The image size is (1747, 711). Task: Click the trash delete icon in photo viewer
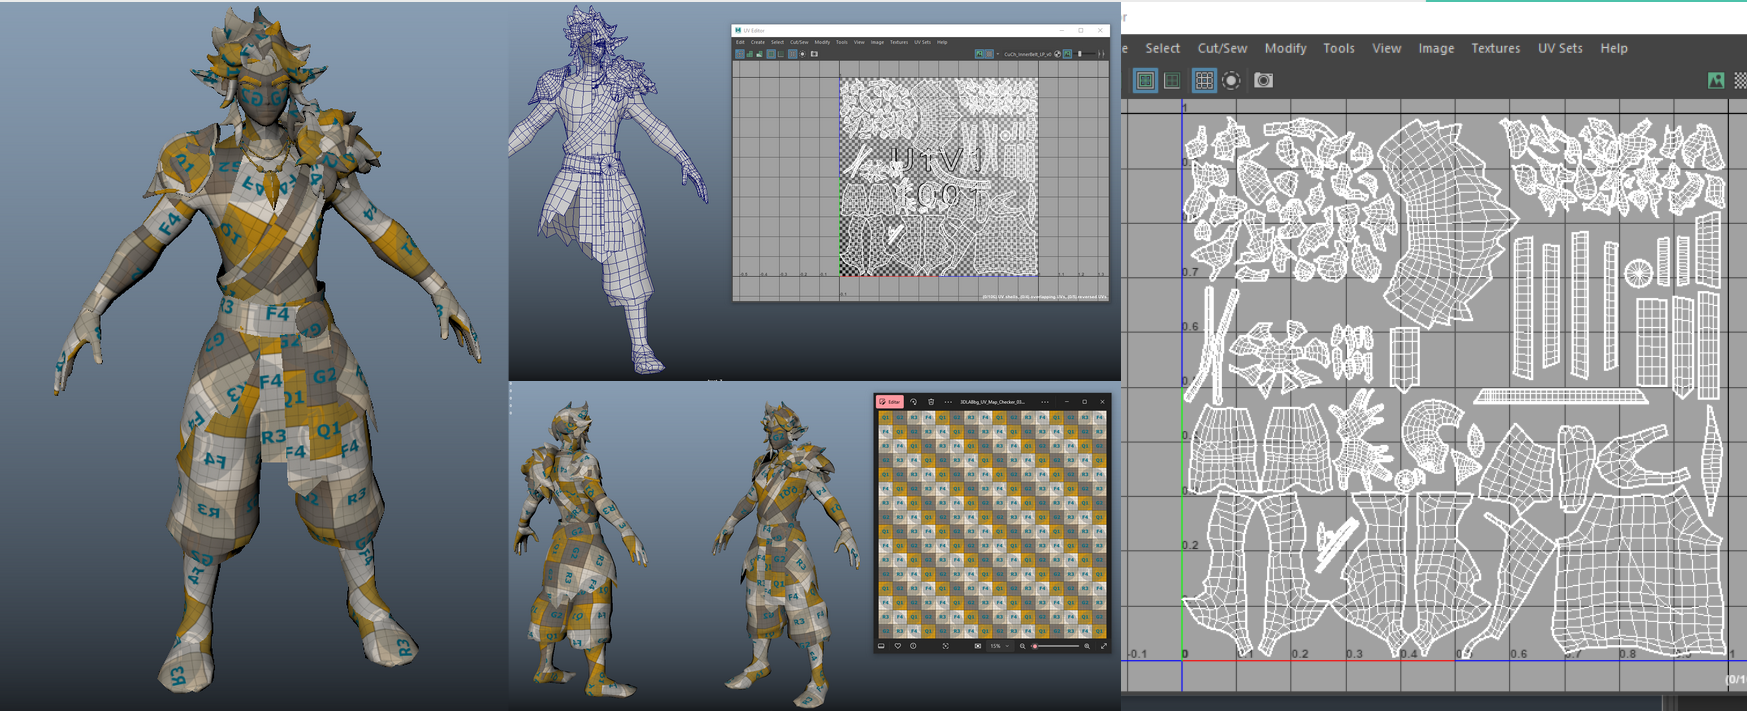click(930, 402)
